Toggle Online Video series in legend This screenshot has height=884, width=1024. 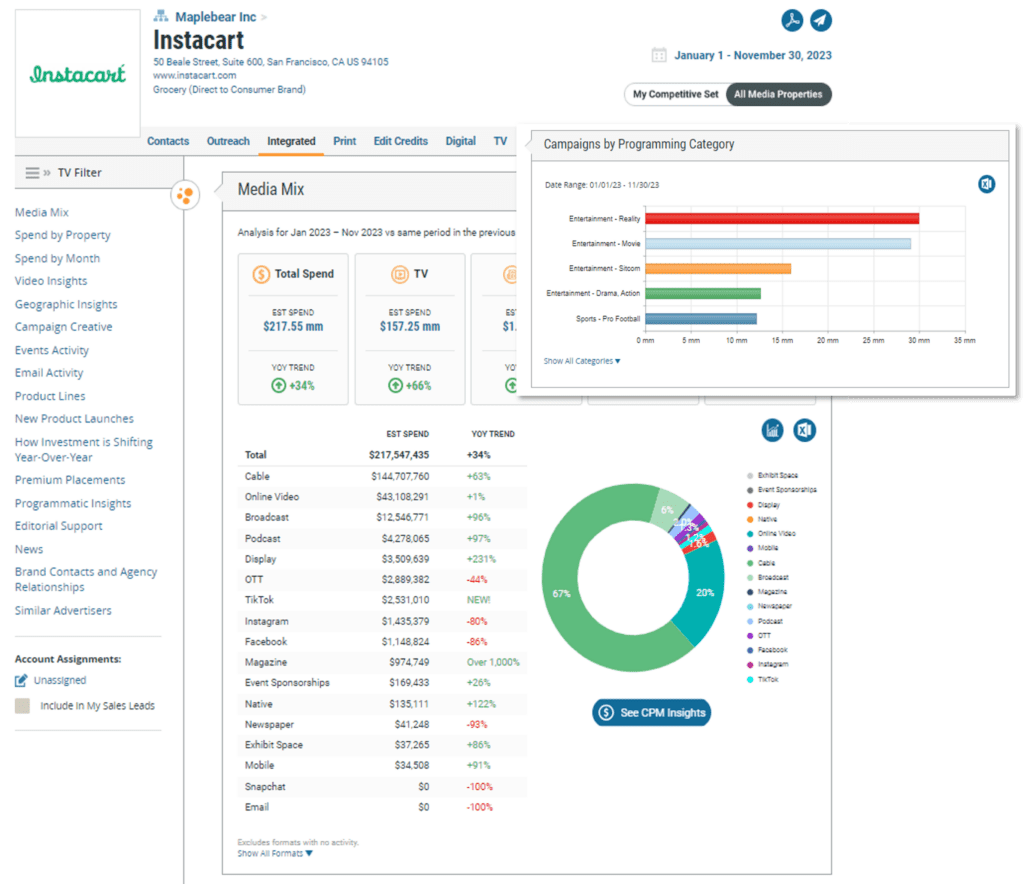click(771, 533)
